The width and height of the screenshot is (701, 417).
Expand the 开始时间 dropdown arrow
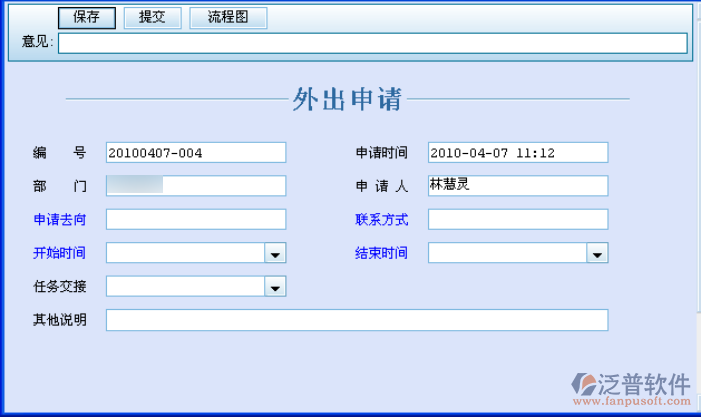[x=275, y=254]
